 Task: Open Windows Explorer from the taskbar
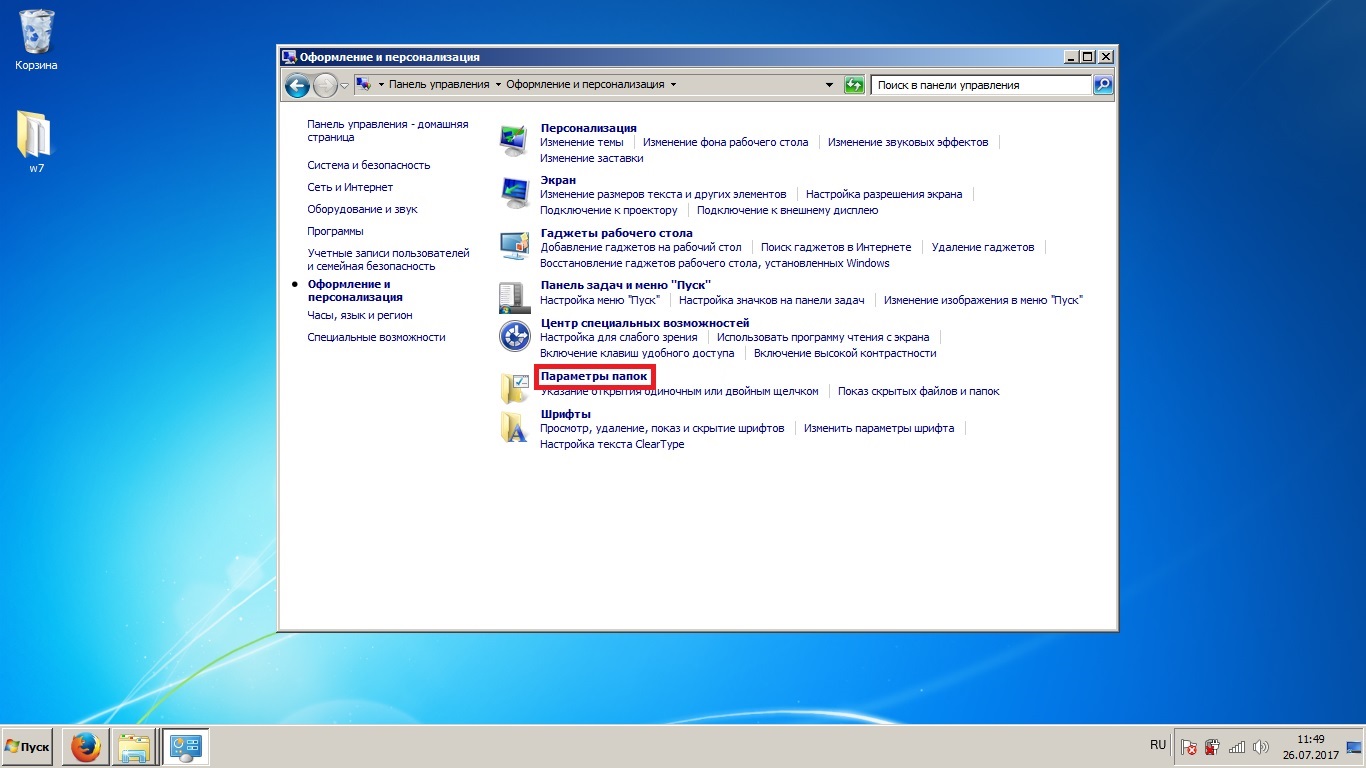134,747
